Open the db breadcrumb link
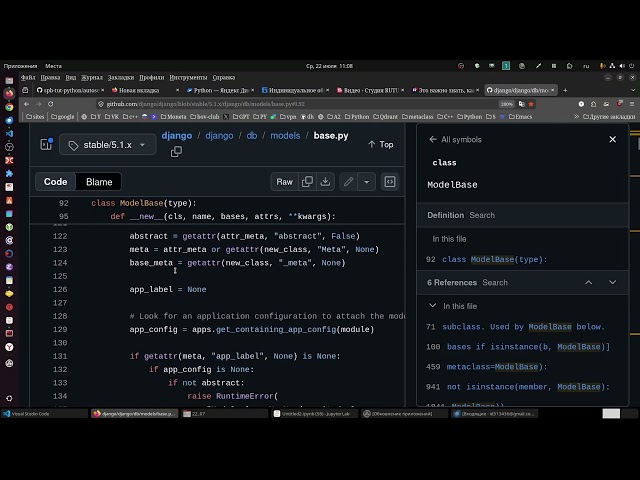Viewport: 640px width, 480px height. [x=252, y=136]
